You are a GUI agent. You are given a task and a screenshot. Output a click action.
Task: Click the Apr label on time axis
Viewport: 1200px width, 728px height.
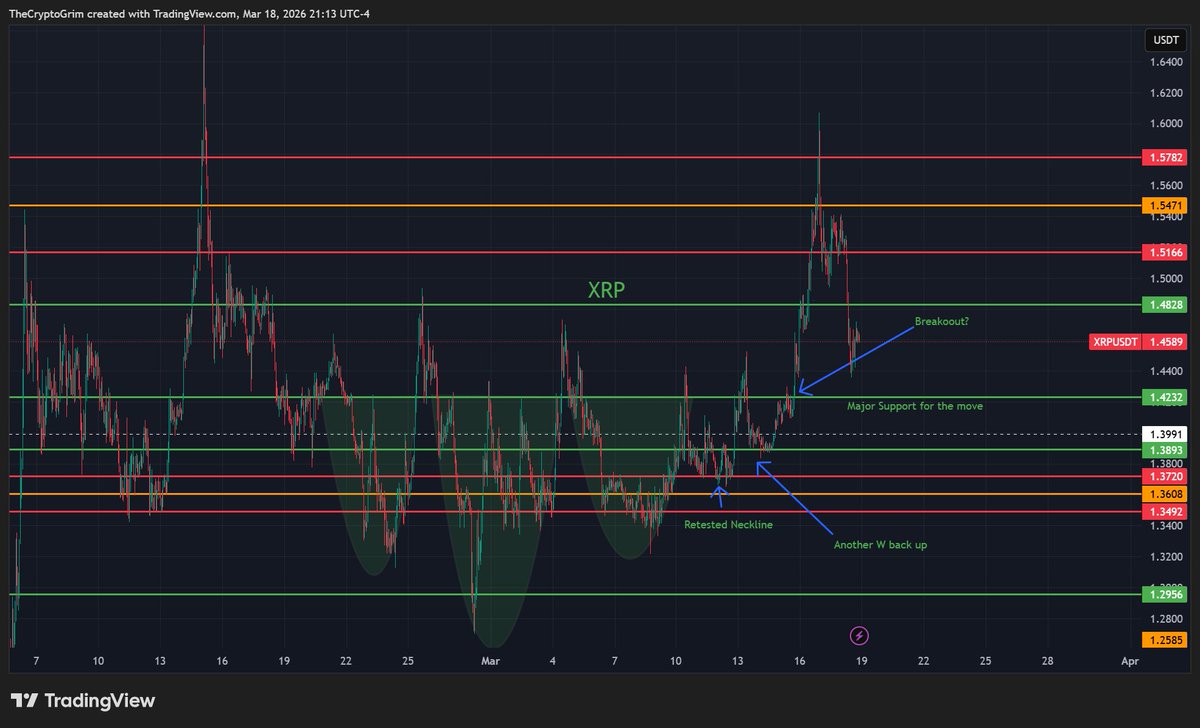pyautogui.click(x=1129, y=661)
